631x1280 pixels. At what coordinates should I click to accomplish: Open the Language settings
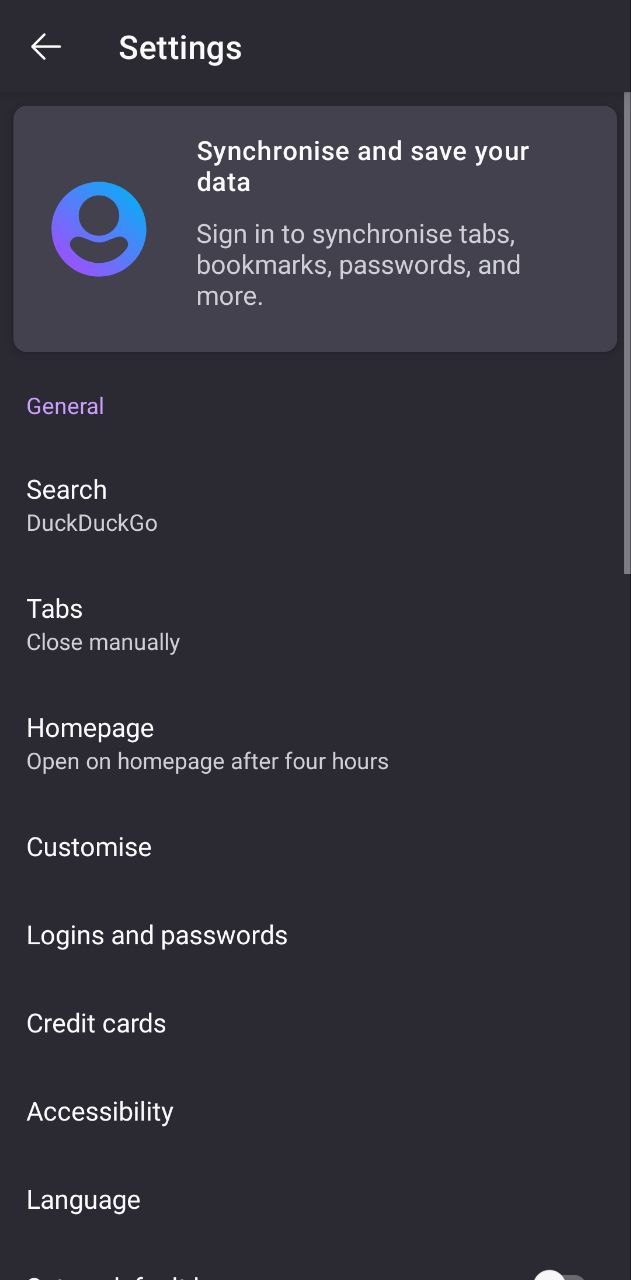315,1199
